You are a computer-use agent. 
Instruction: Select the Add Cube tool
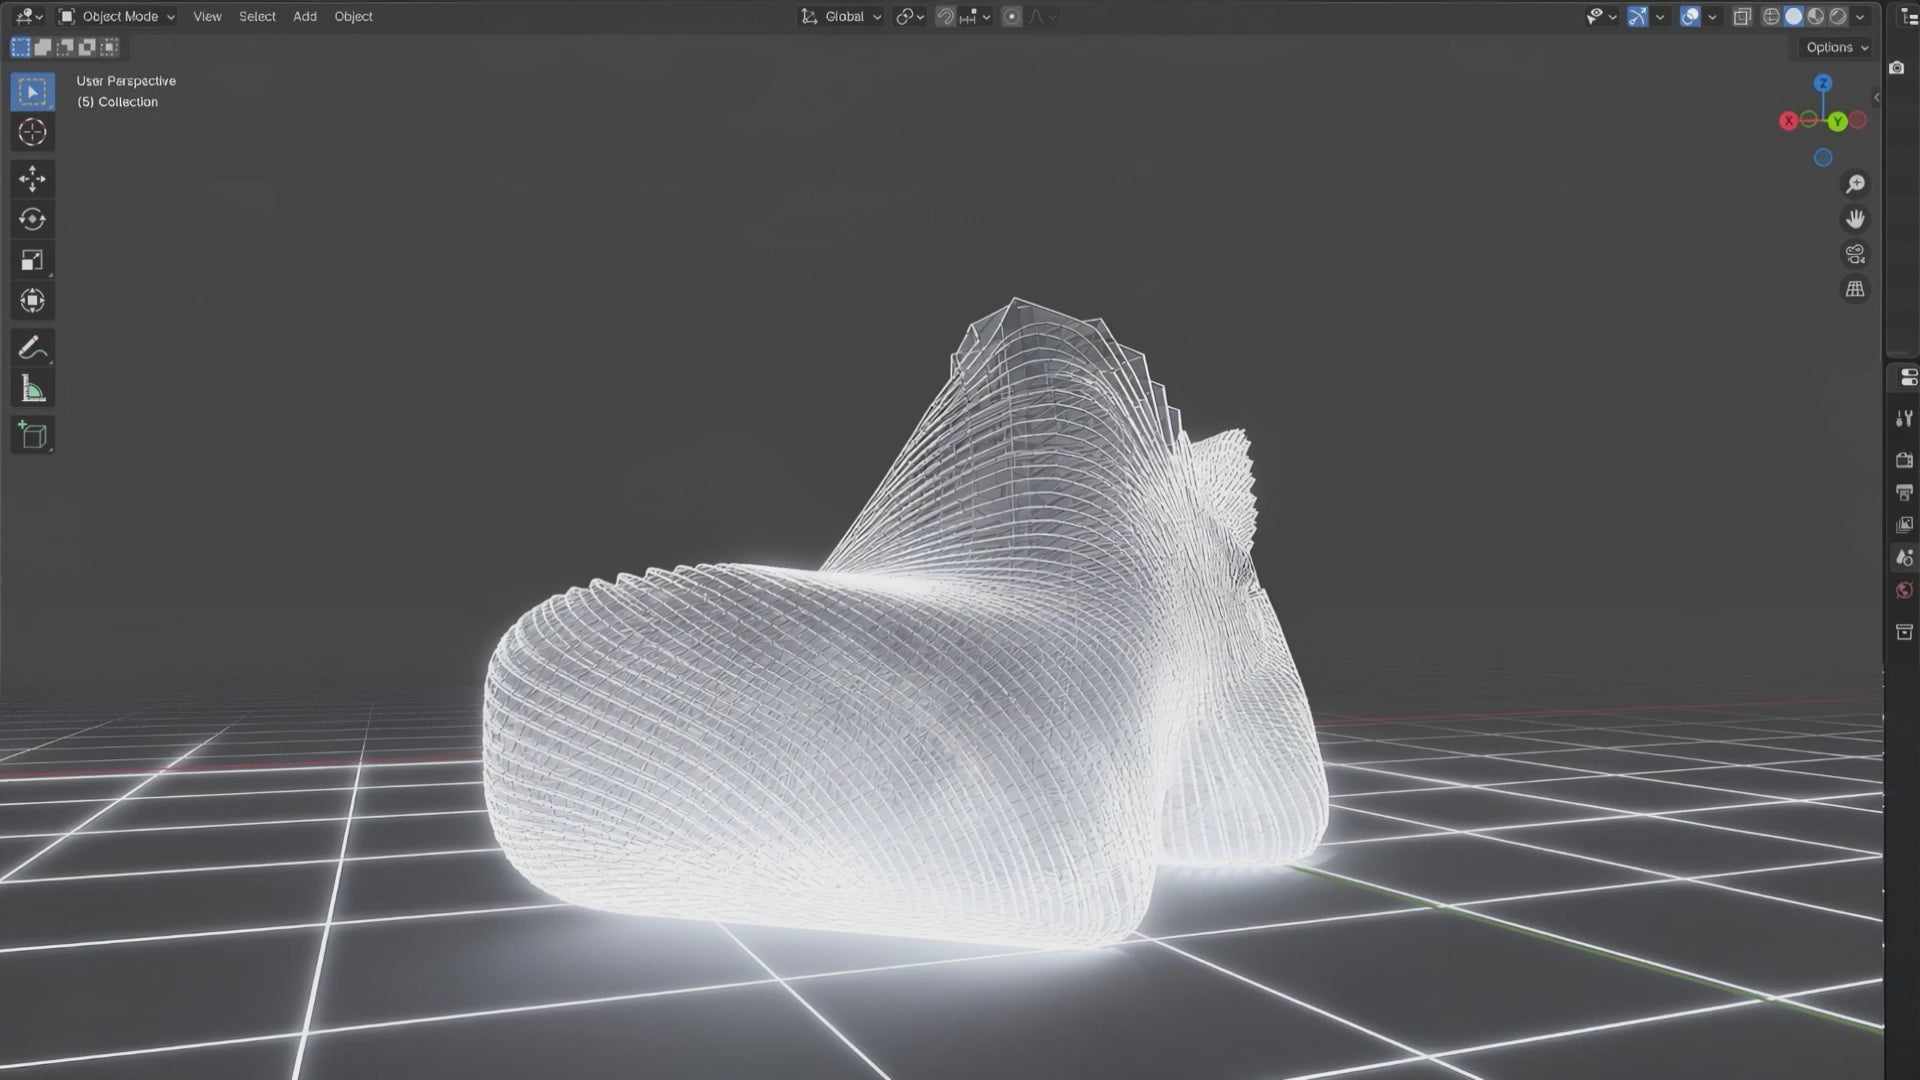coord(32,435)
